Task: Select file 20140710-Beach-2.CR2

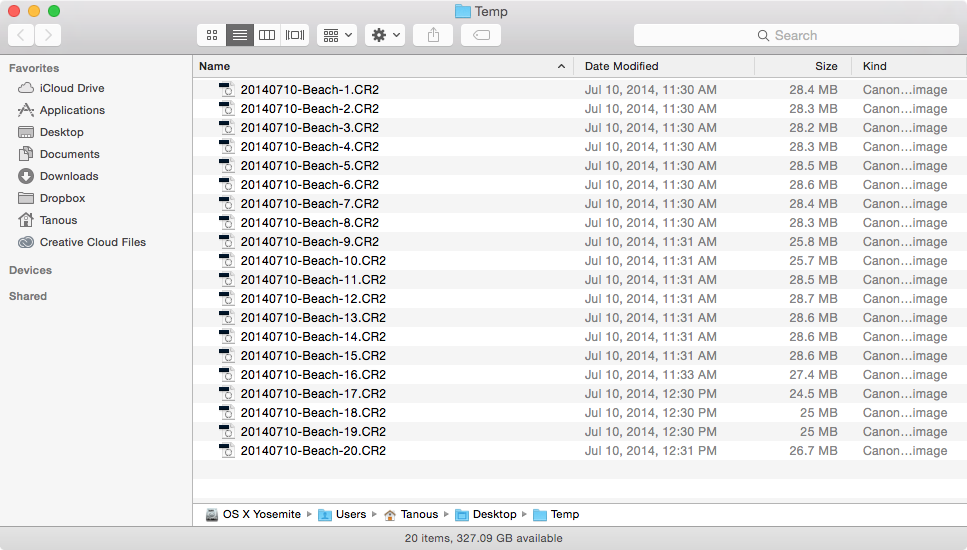Action: click(x=310, y=109)
